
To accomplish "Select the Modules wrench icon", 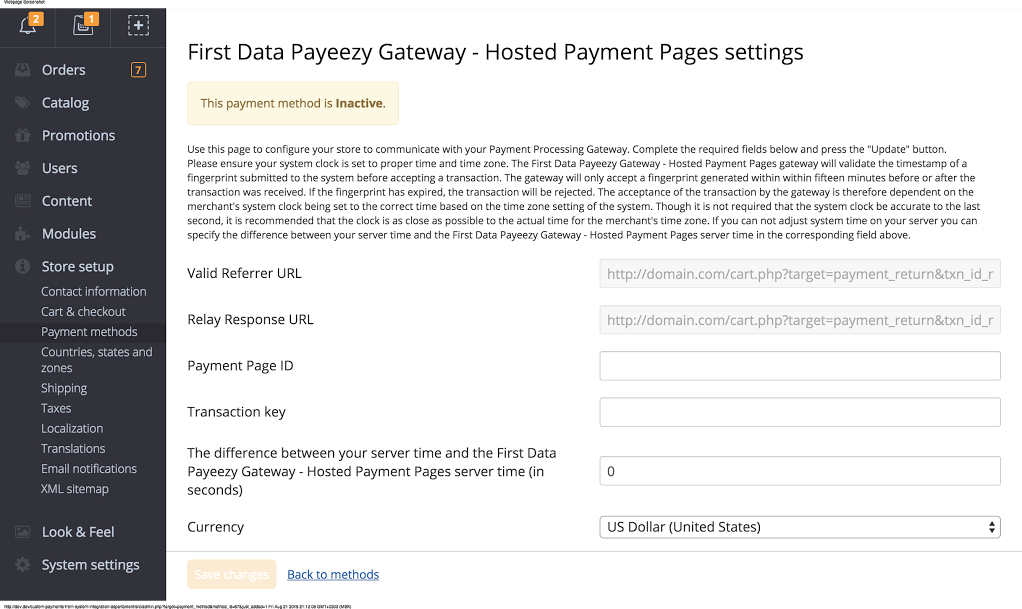I will 22,233.
